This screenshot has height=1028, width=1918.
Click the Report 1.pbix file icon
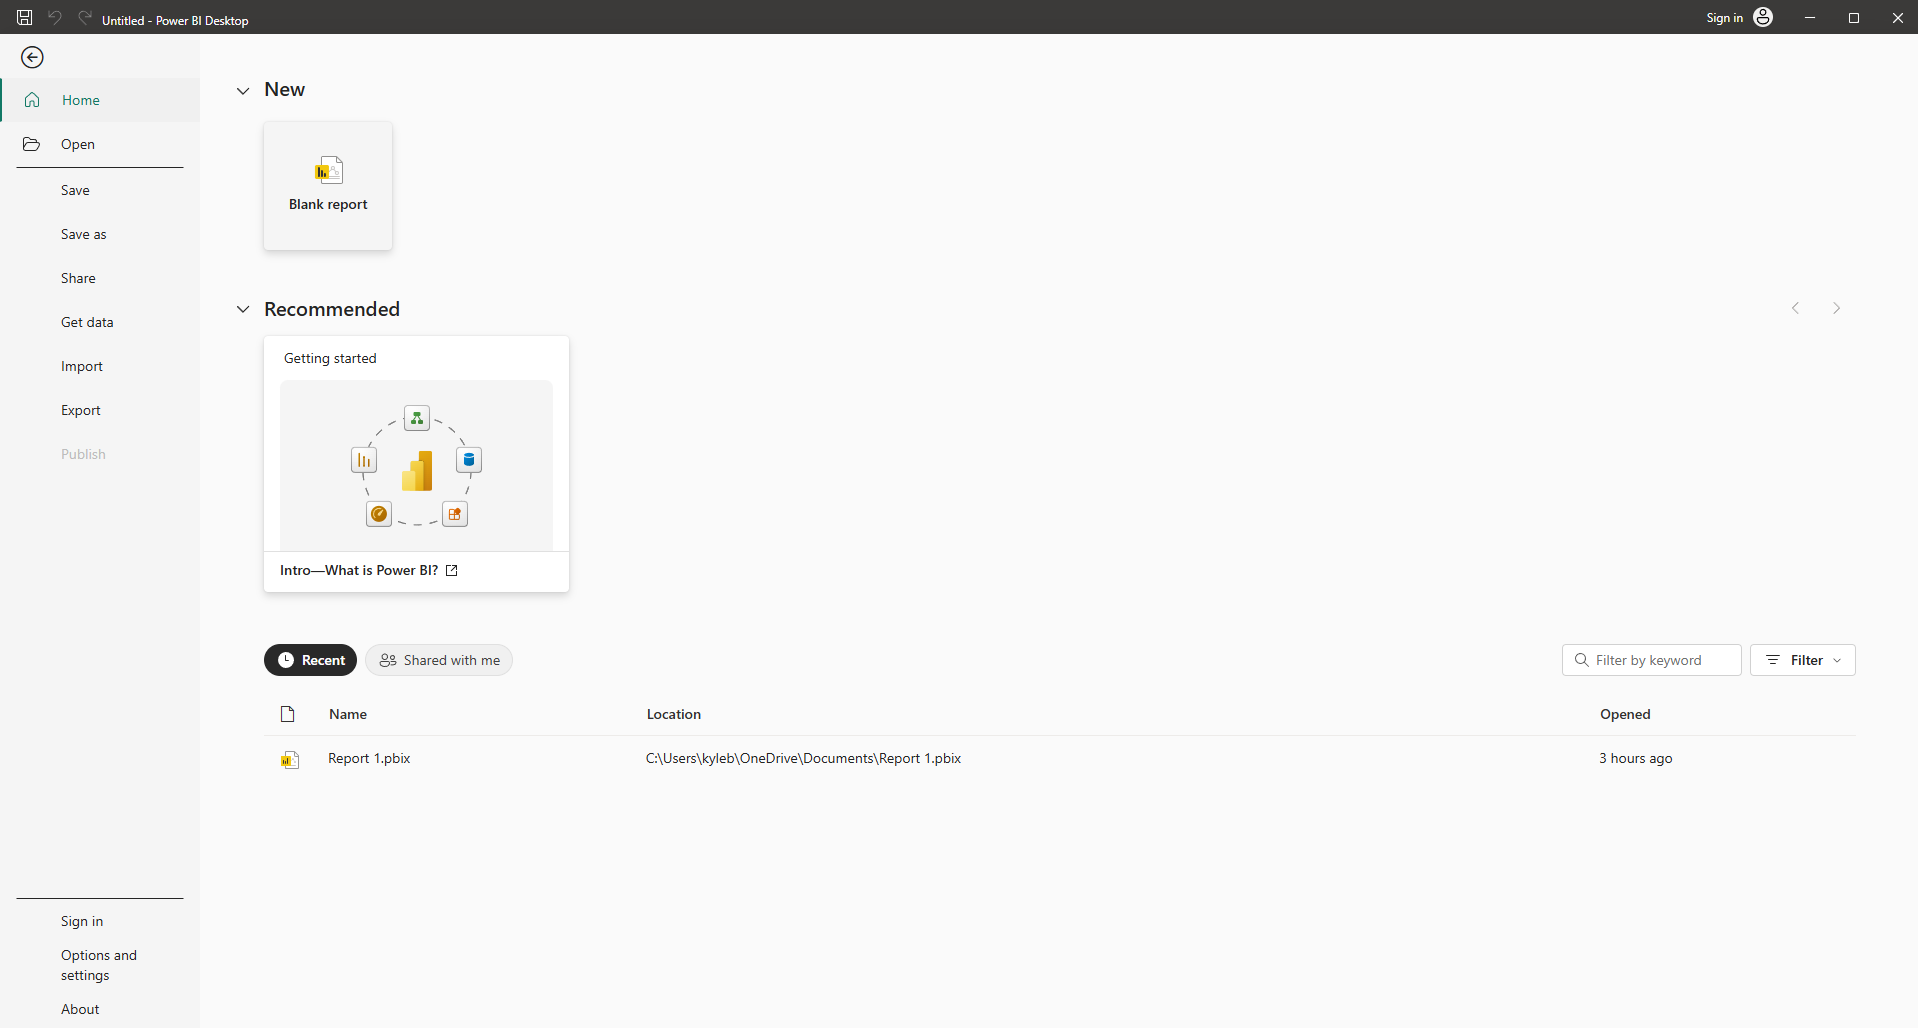tap(290, 759)
